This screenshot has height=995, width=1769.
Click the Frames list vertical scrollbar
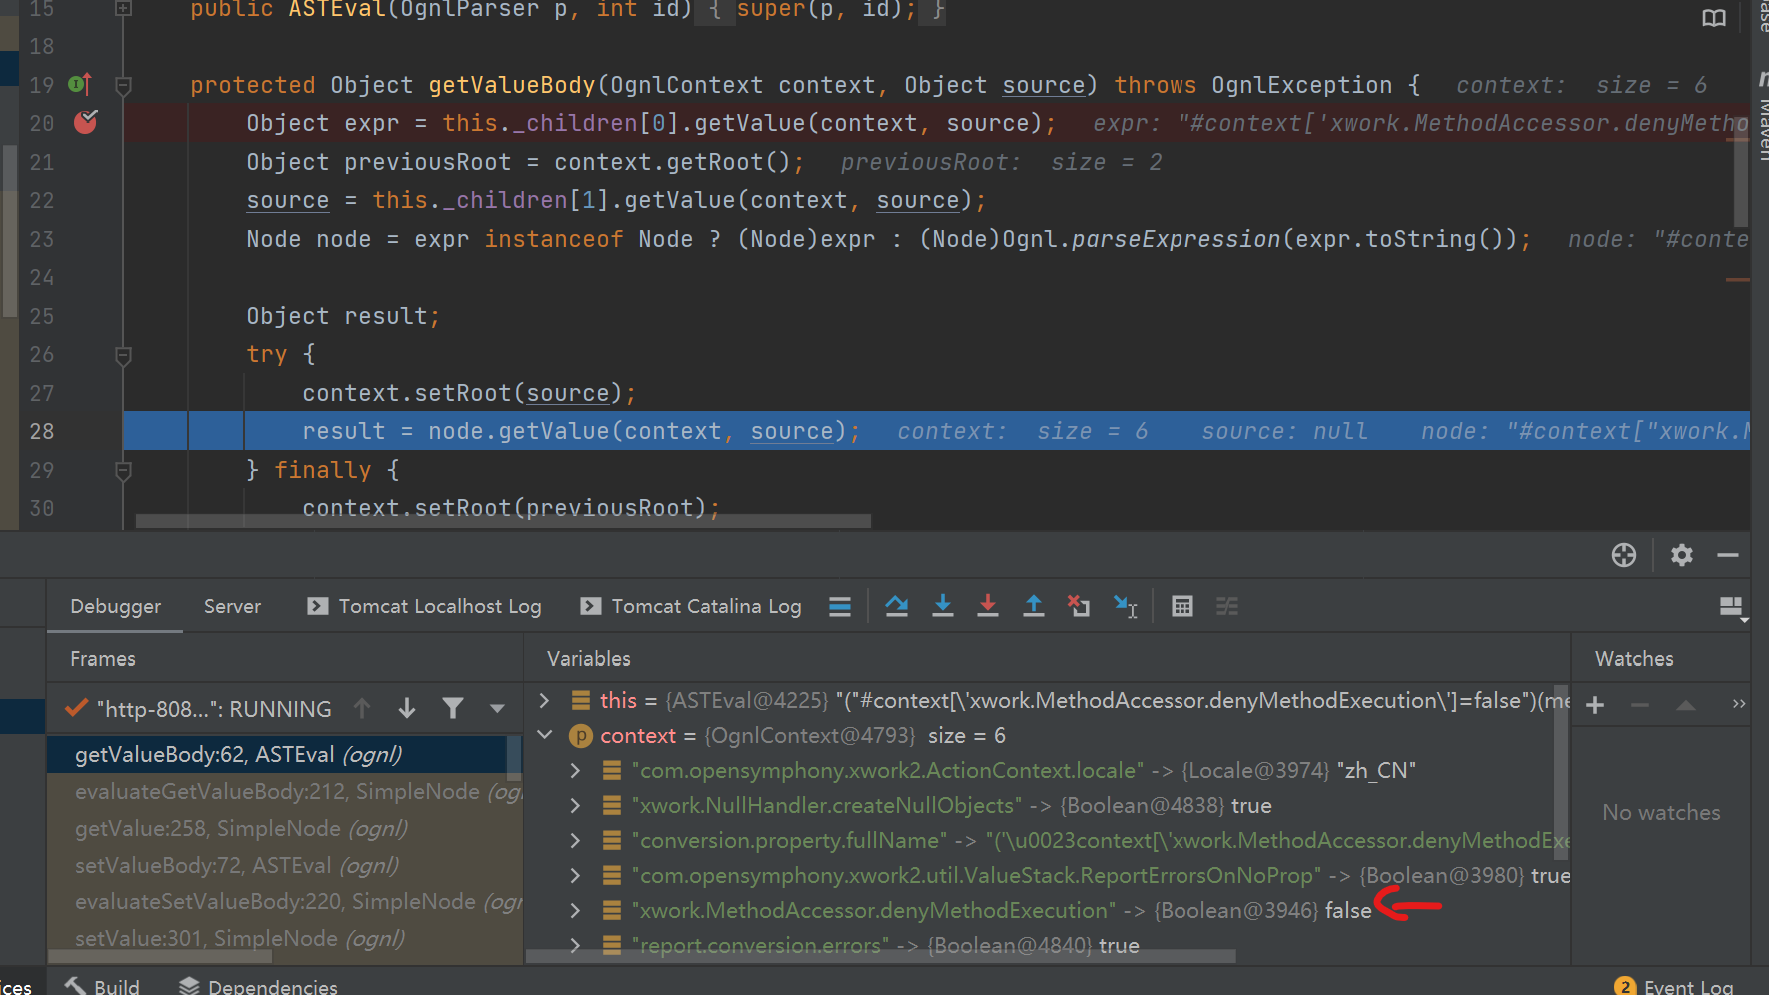514,758
